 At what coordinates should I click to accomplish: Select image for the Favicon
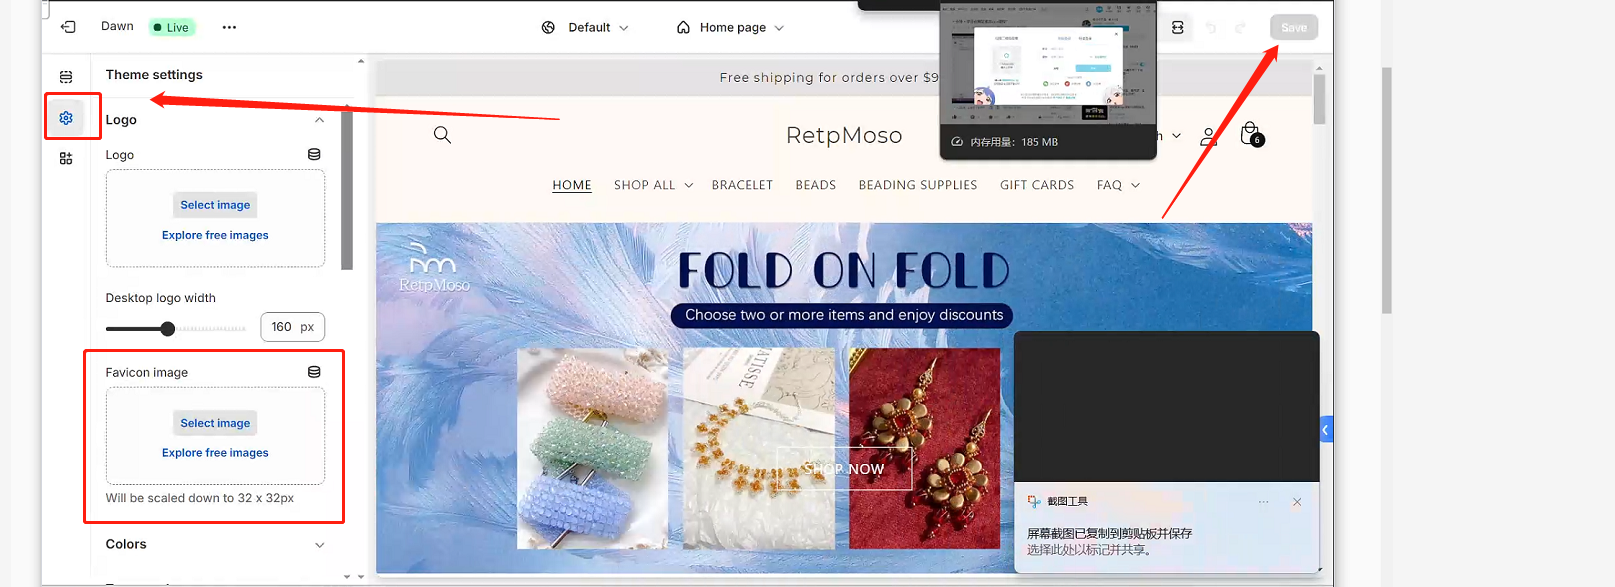tap(215, 423)
